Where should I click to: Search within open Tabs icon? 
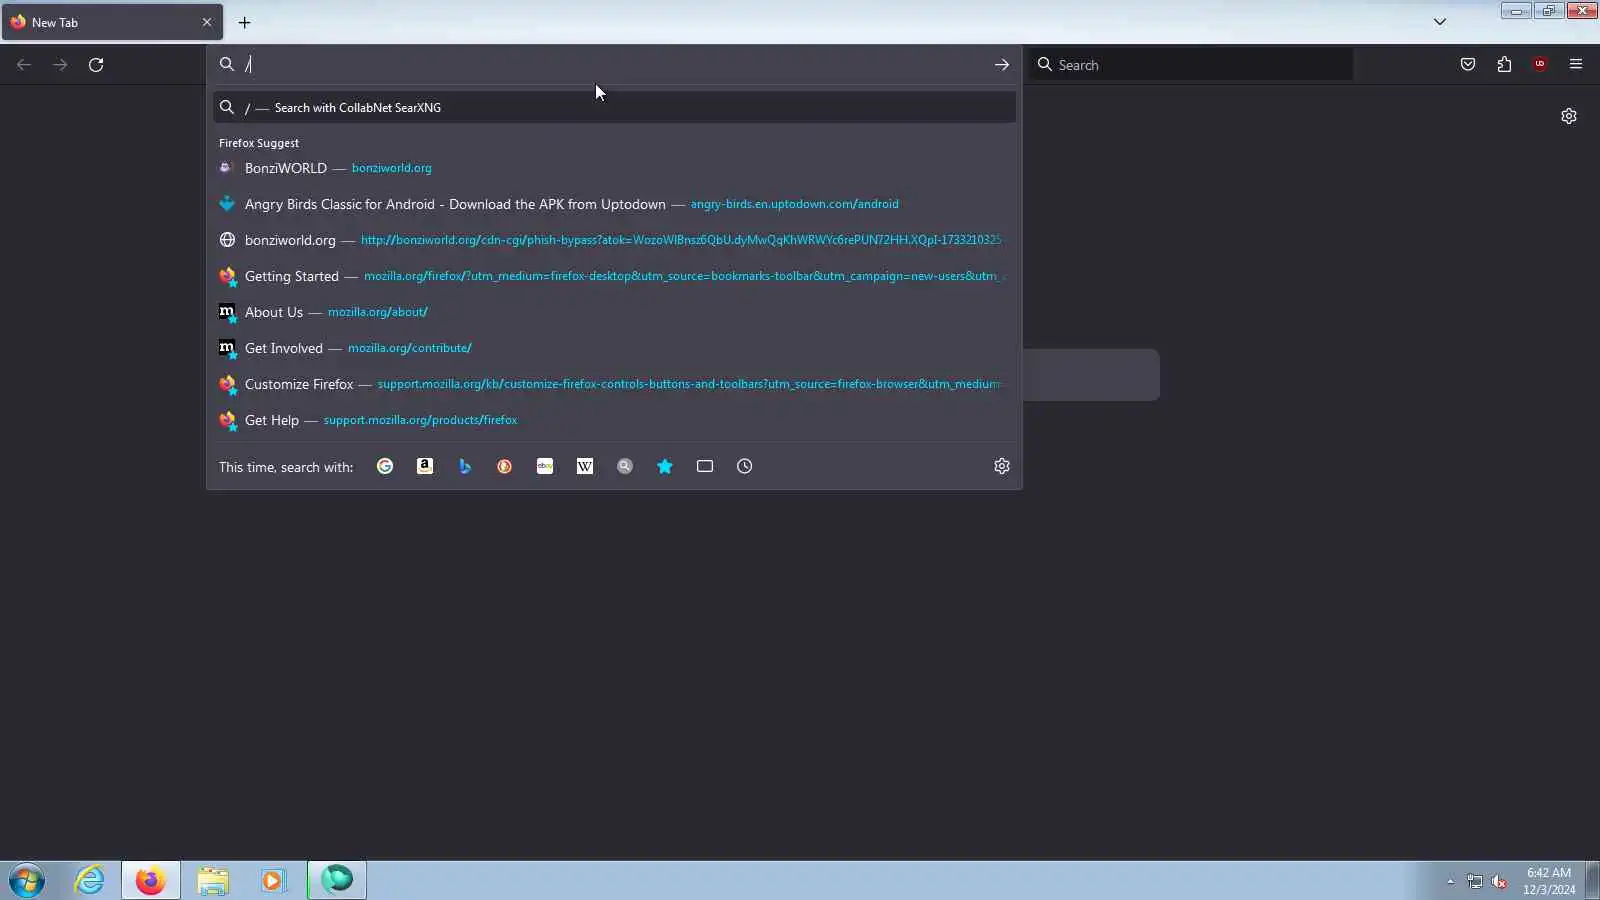tap(705, 466)
